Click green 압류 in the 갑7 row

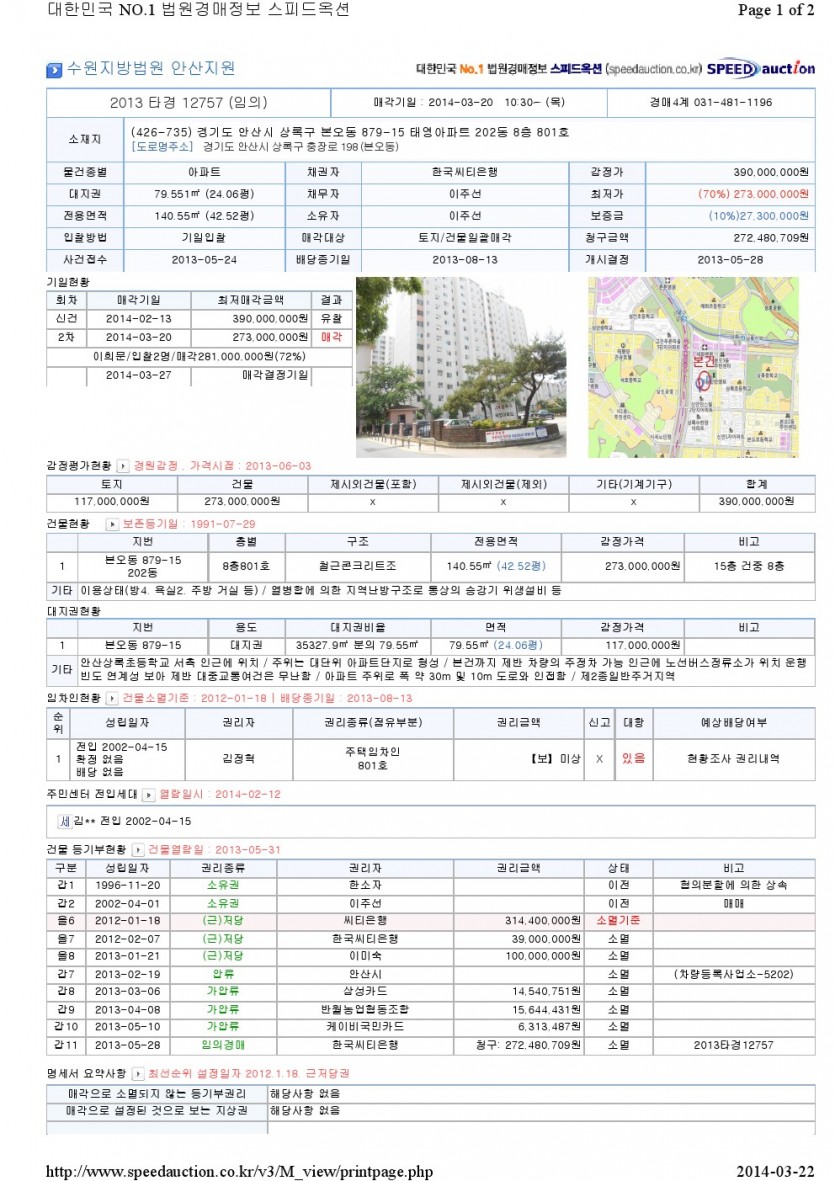click(x=224, y=975)
